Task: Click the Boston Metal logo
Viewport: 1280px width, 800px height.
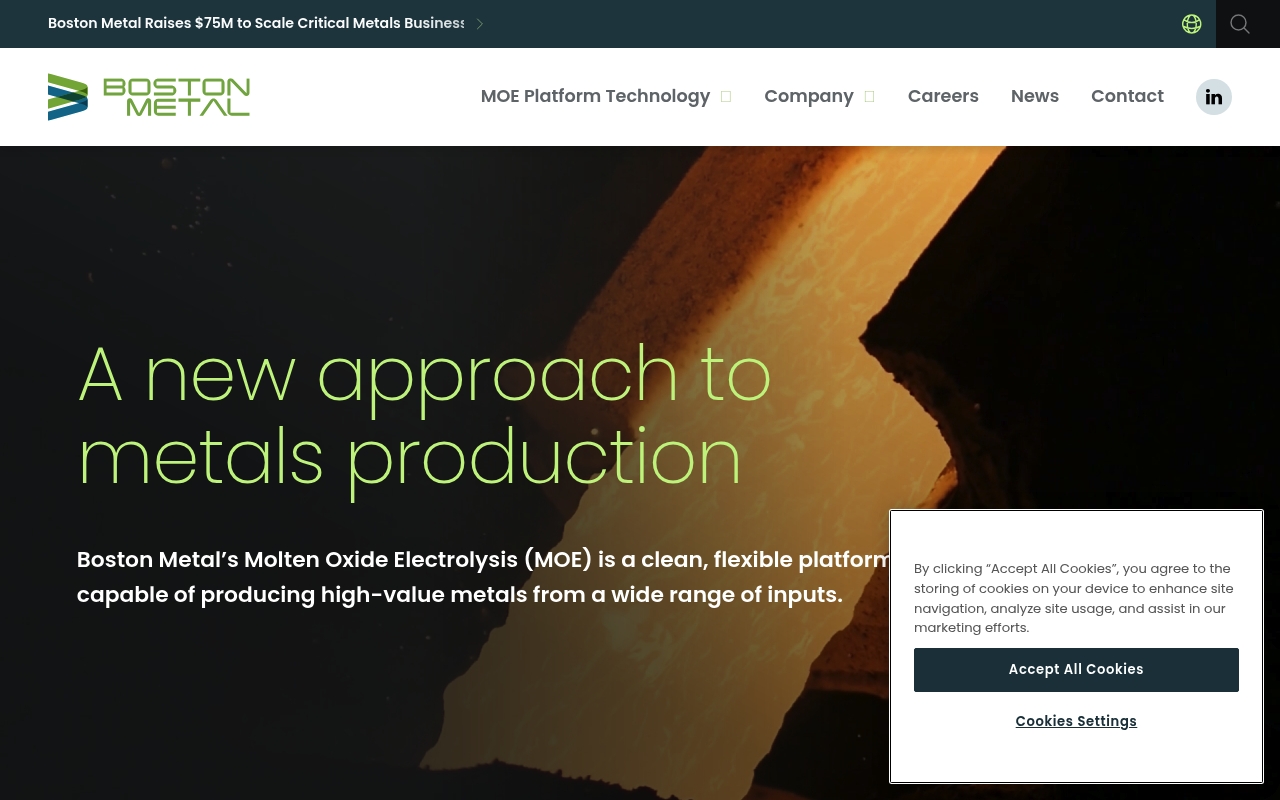Action: (149, 97)
